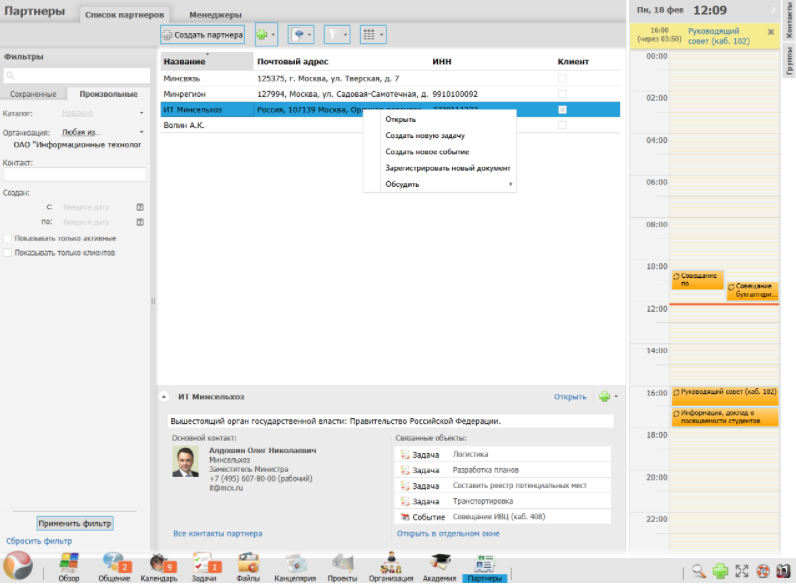The image size is (796, 586).
Task: Click the green plus icon in ИТ Минсельхоз panel
Action: coord(604,397)
